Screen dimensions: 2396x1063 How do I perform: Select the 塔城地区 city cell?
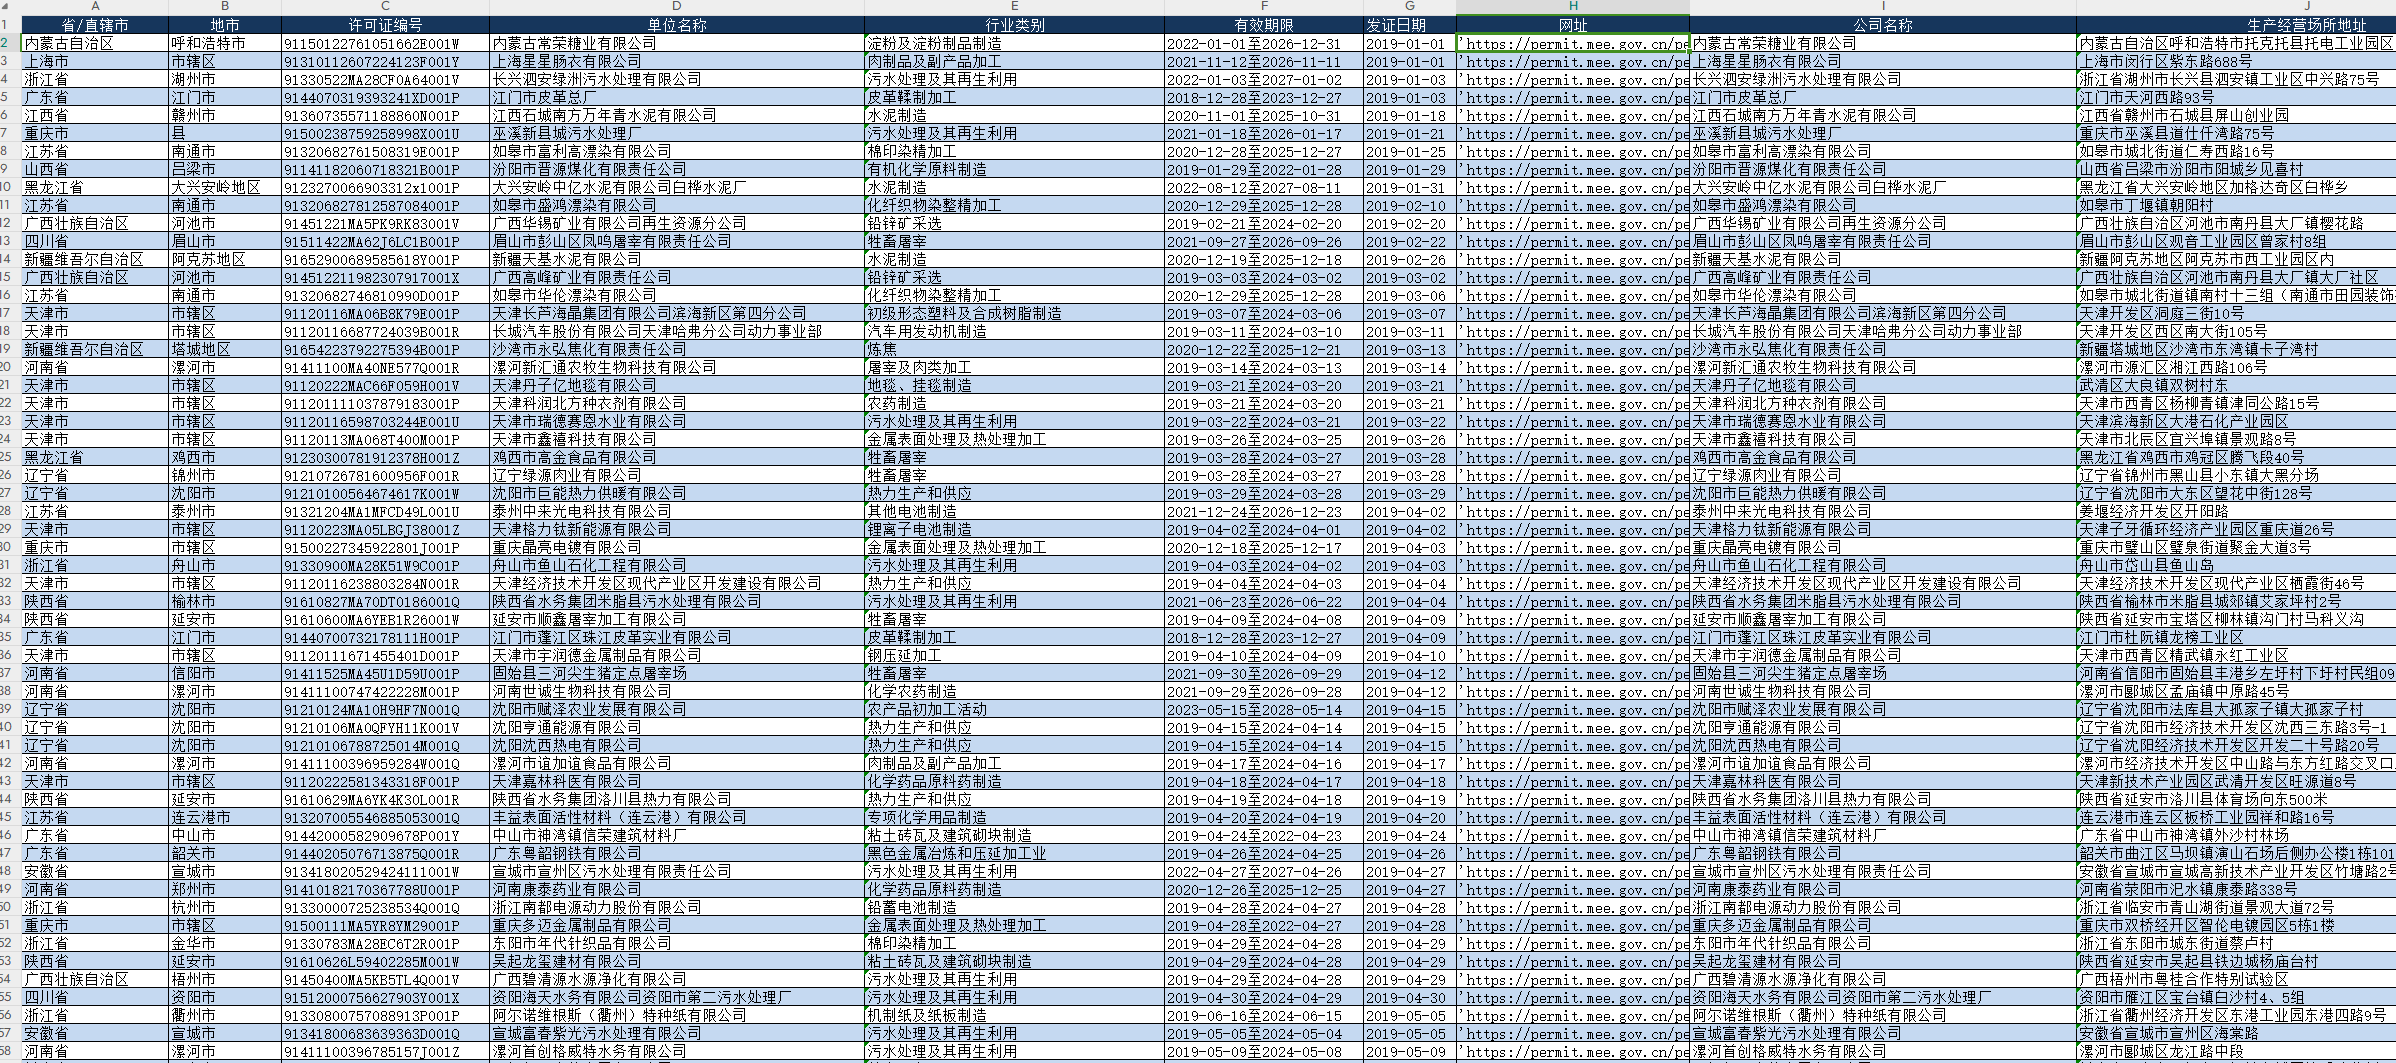[x=225, y=349]
